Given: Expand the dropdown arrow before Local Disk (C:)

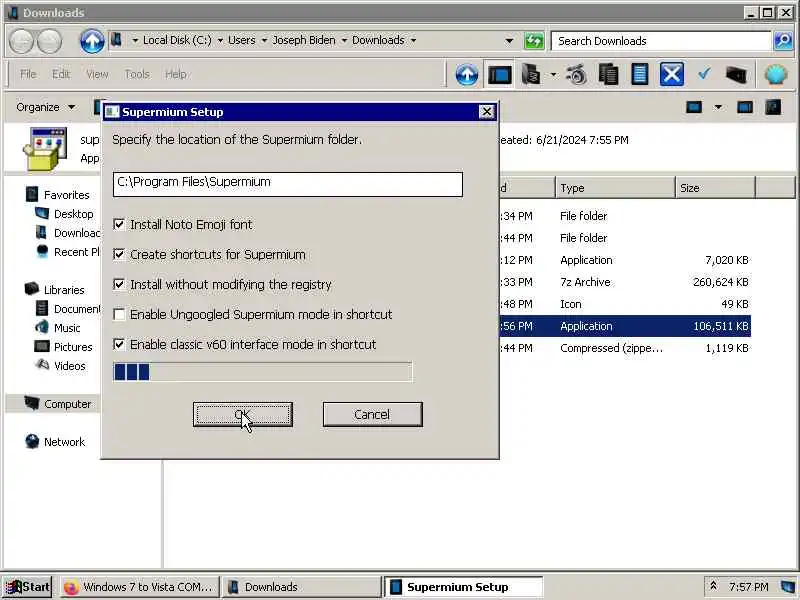Looking at the screenshot, I should click(135, 40).
